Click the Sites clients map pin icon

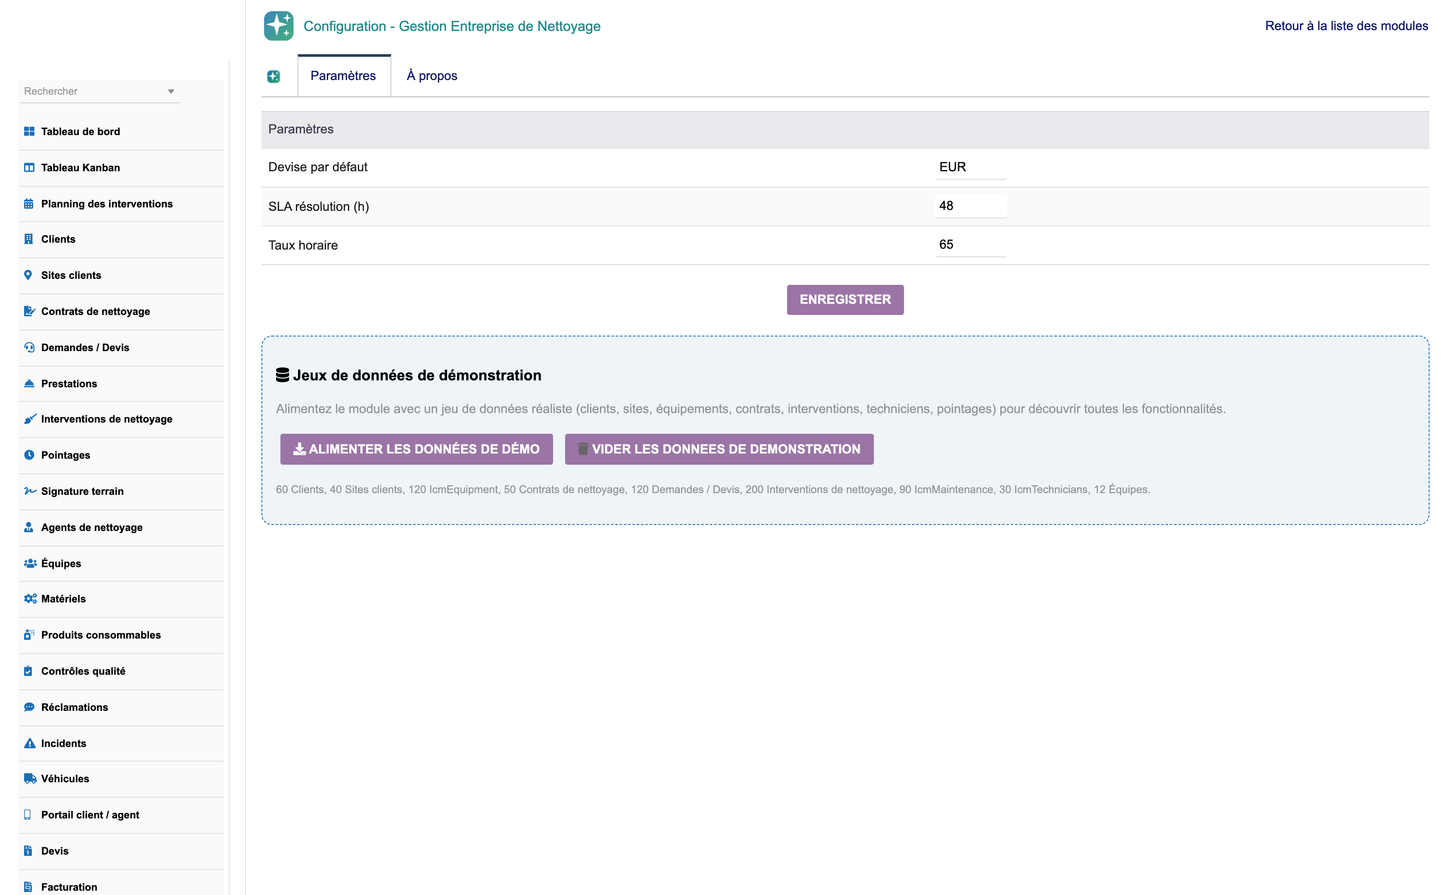tap(28, 275)
